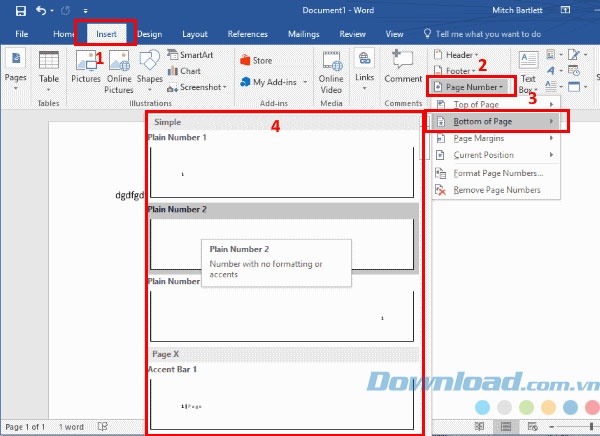Insert a Comment using ribbon icon

[x=403, y=65]
